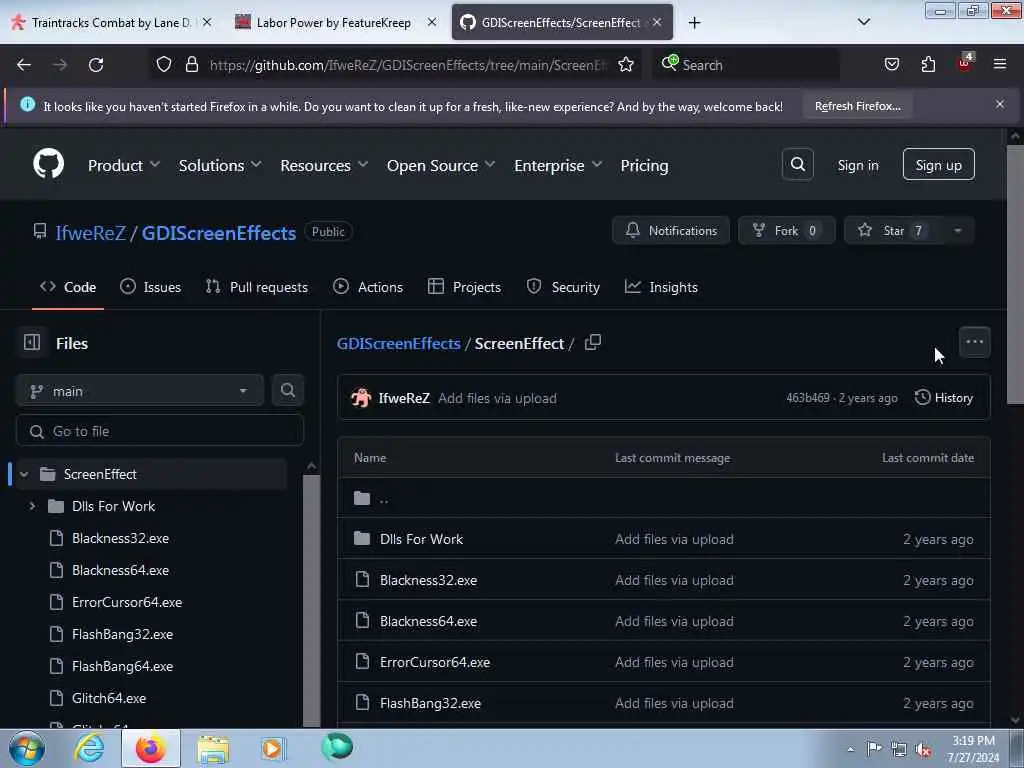Open the Windows Start button
Image resolution: width=1024 pixels, height=768 pixels.
27,748
